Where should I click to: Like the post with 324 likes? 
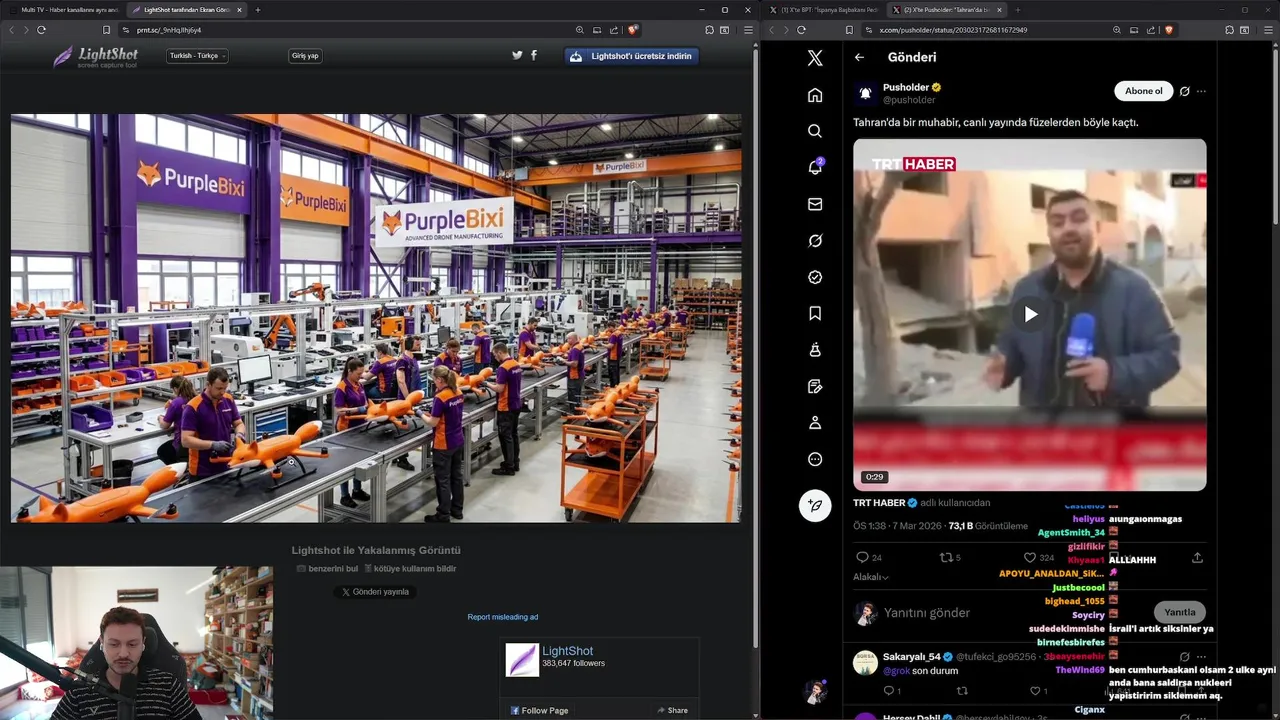coord(1029,557)
